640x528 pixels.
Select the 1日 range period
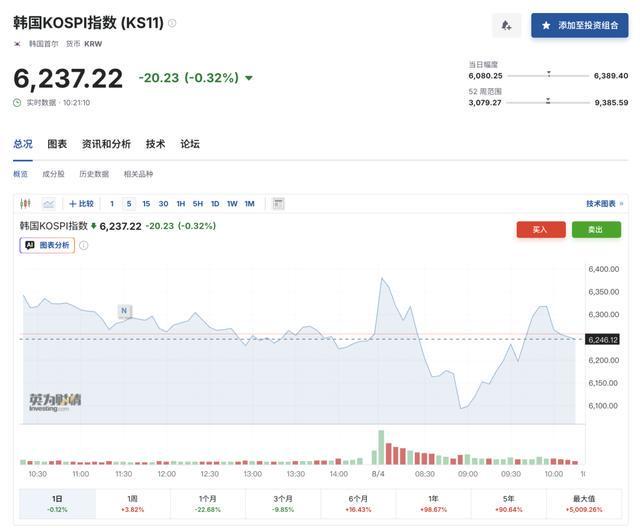point(58,504)
